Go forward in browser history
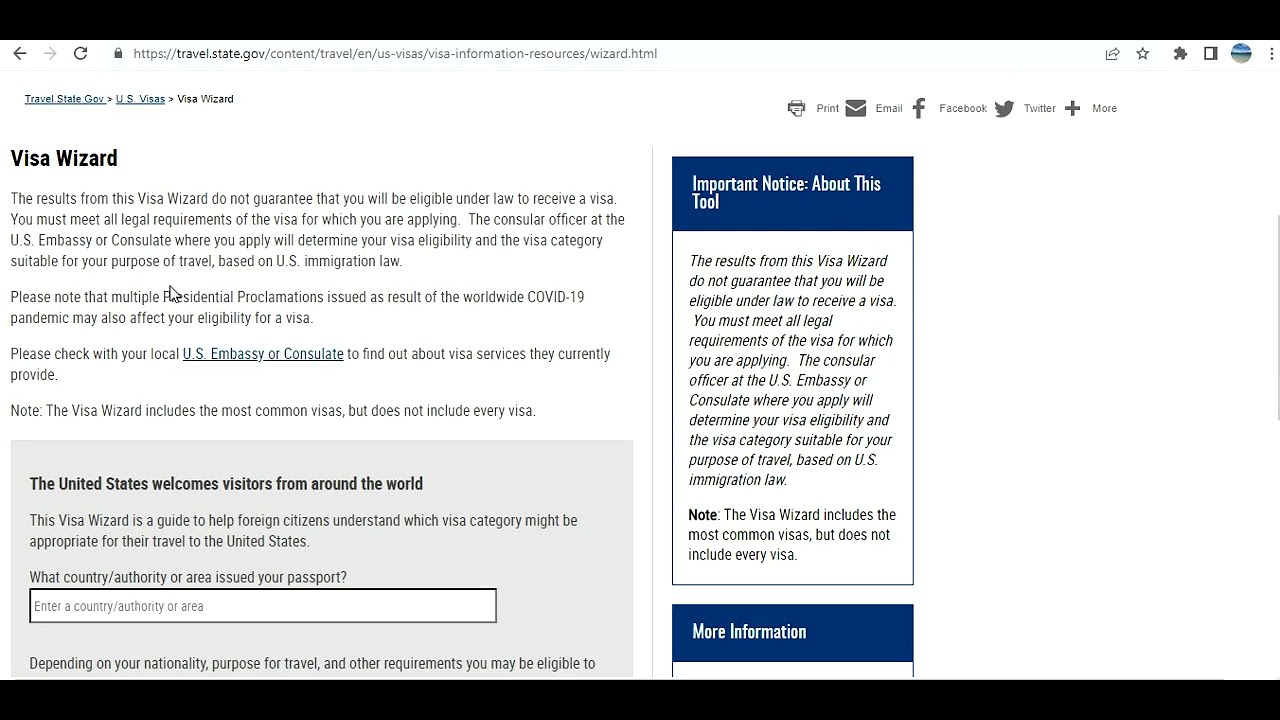This screenshot has width=1280, height=720. 50,54
